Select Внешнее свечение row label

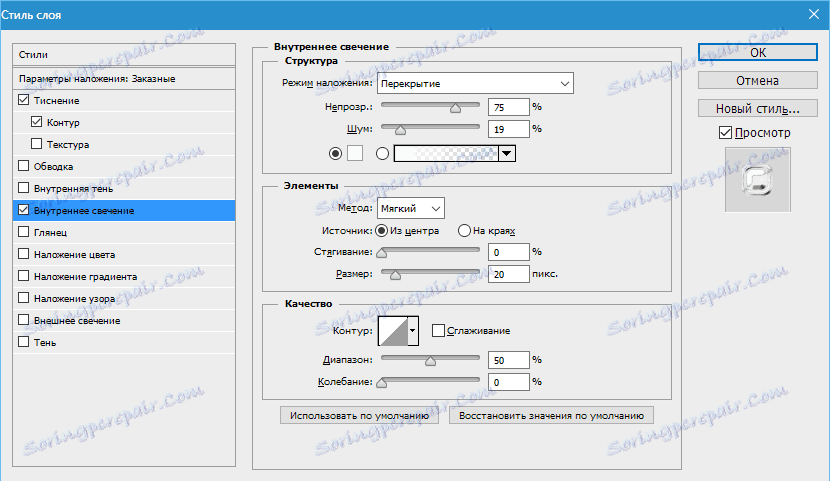77,321
